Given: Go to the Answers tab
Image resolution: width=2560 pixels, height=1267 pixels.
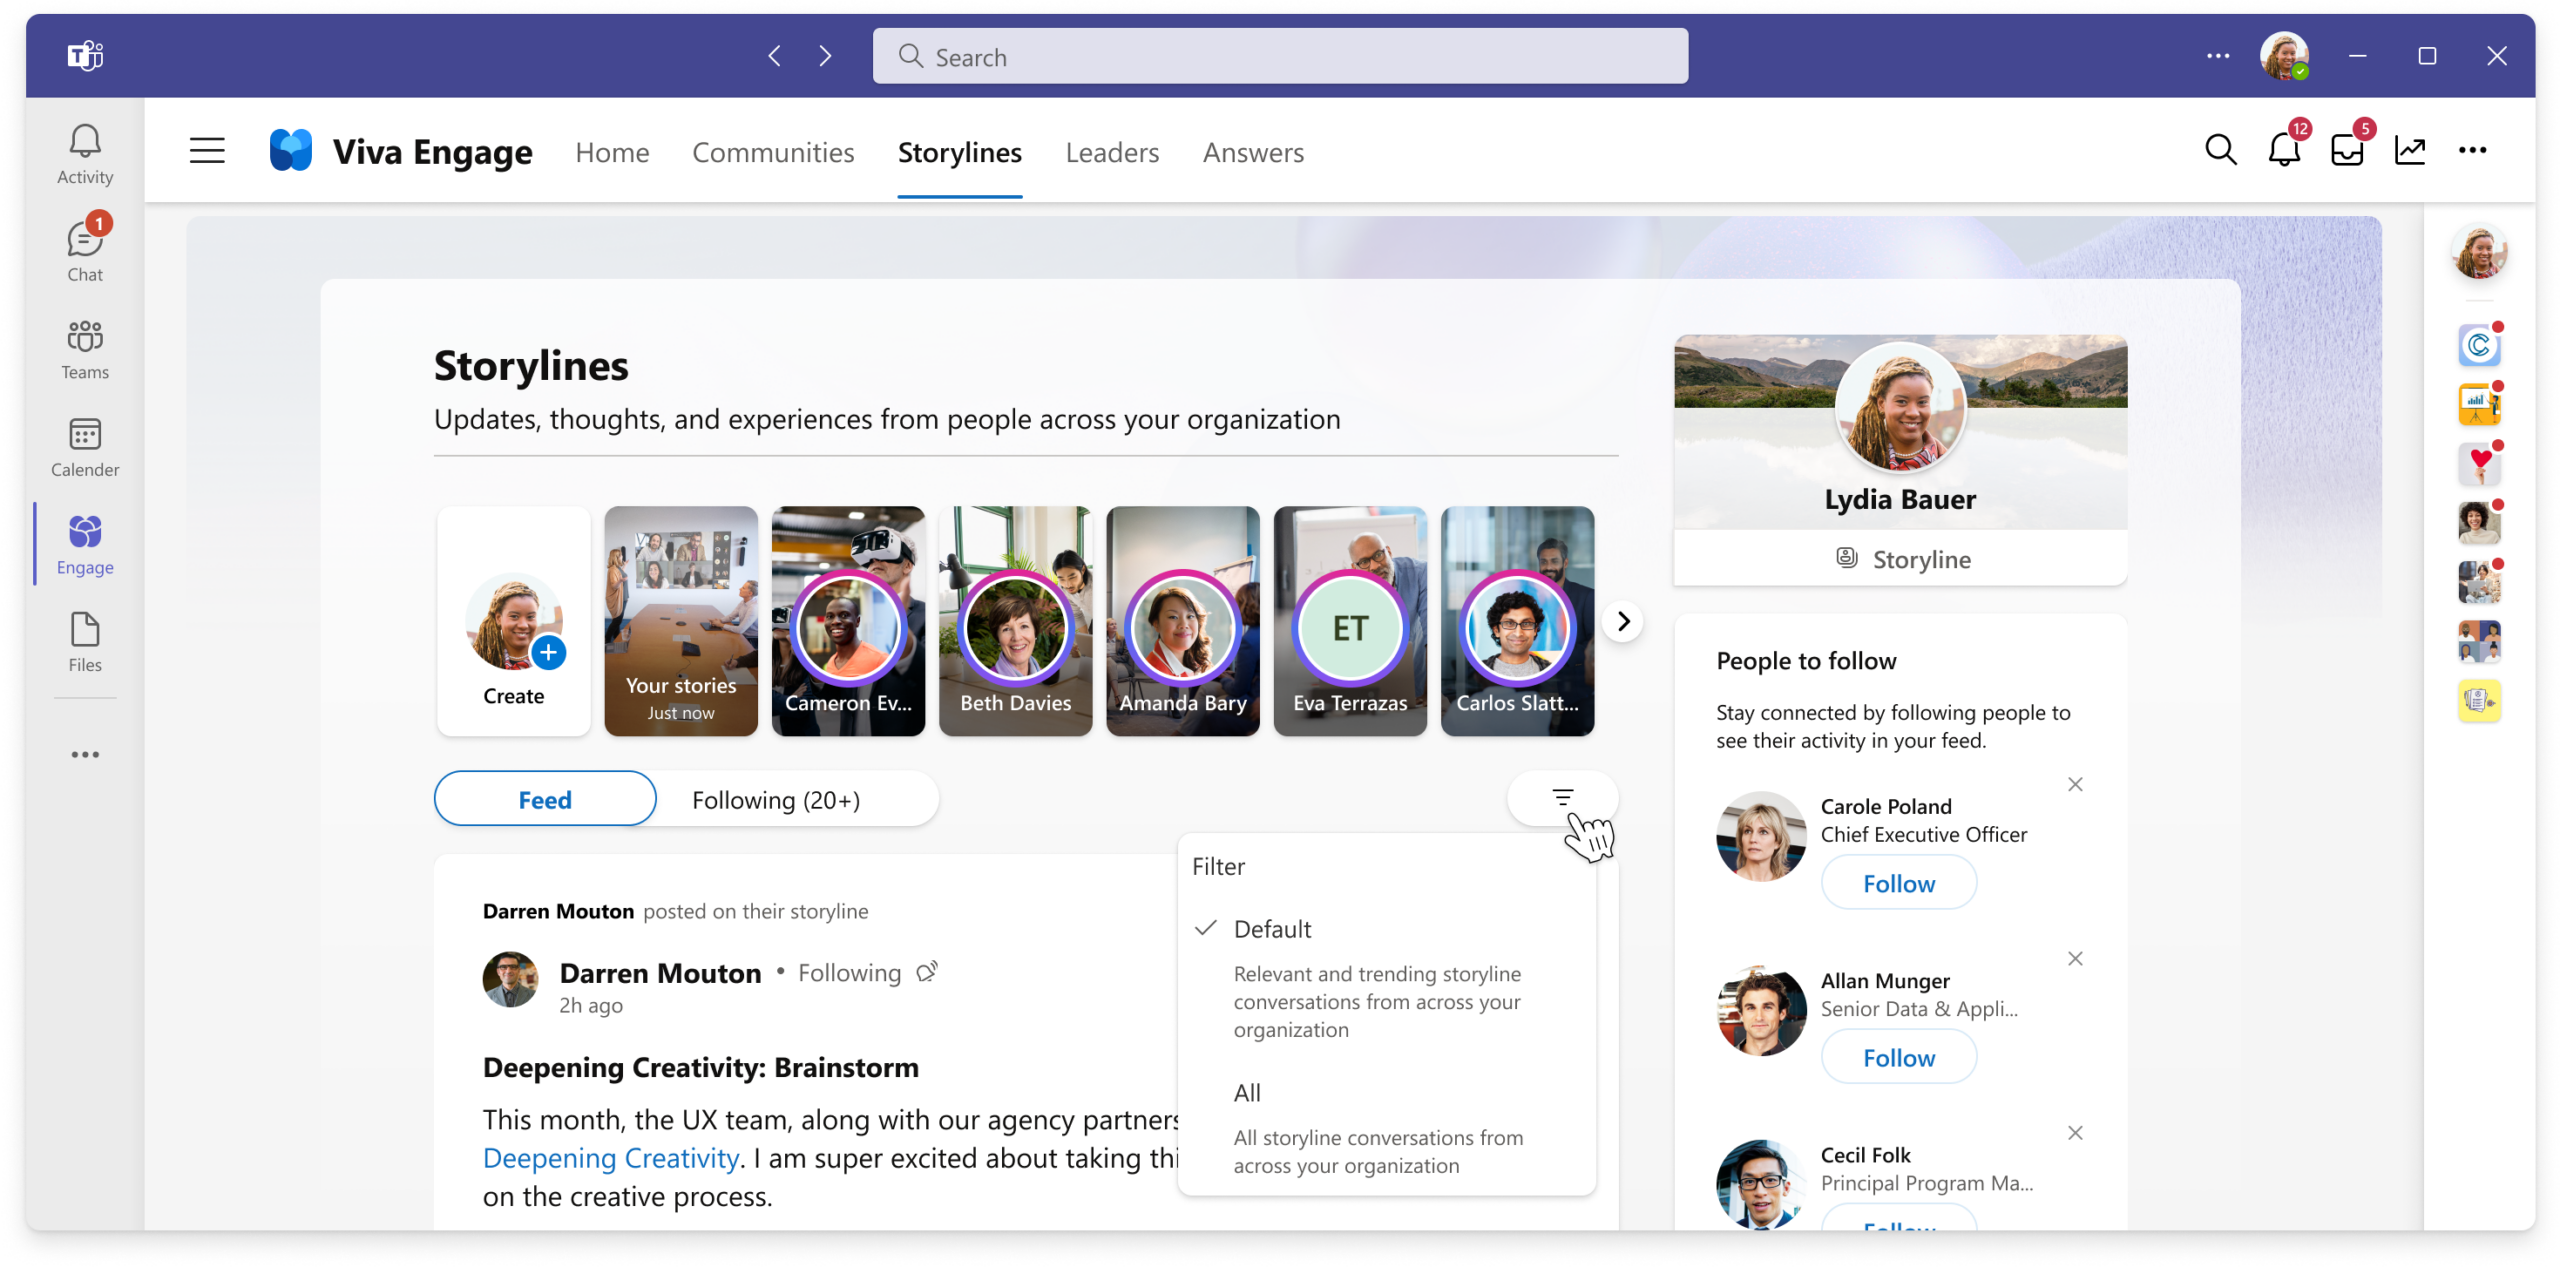Looking at the screenshot, I should 1253,152.
